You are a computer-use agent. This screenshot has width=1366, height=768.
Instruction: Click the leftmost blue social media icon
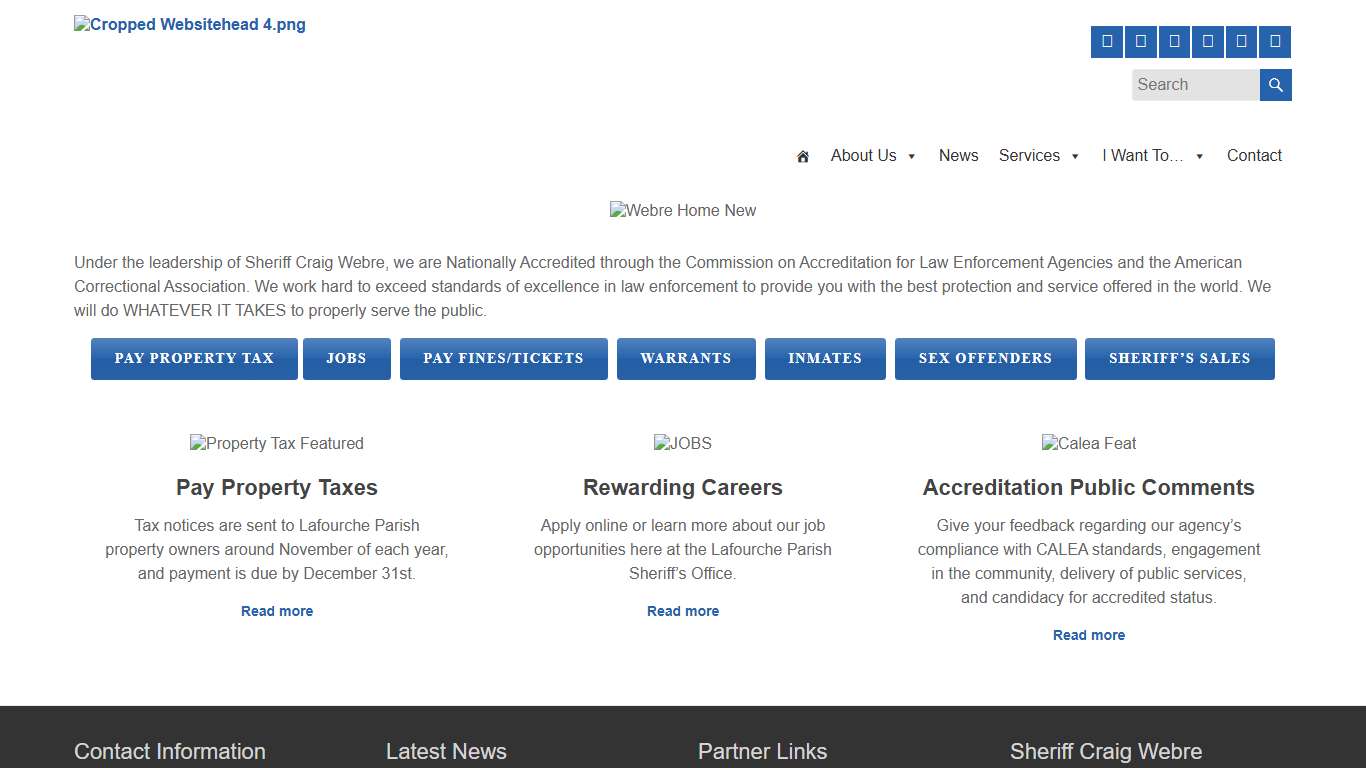tap(1107, 42)
